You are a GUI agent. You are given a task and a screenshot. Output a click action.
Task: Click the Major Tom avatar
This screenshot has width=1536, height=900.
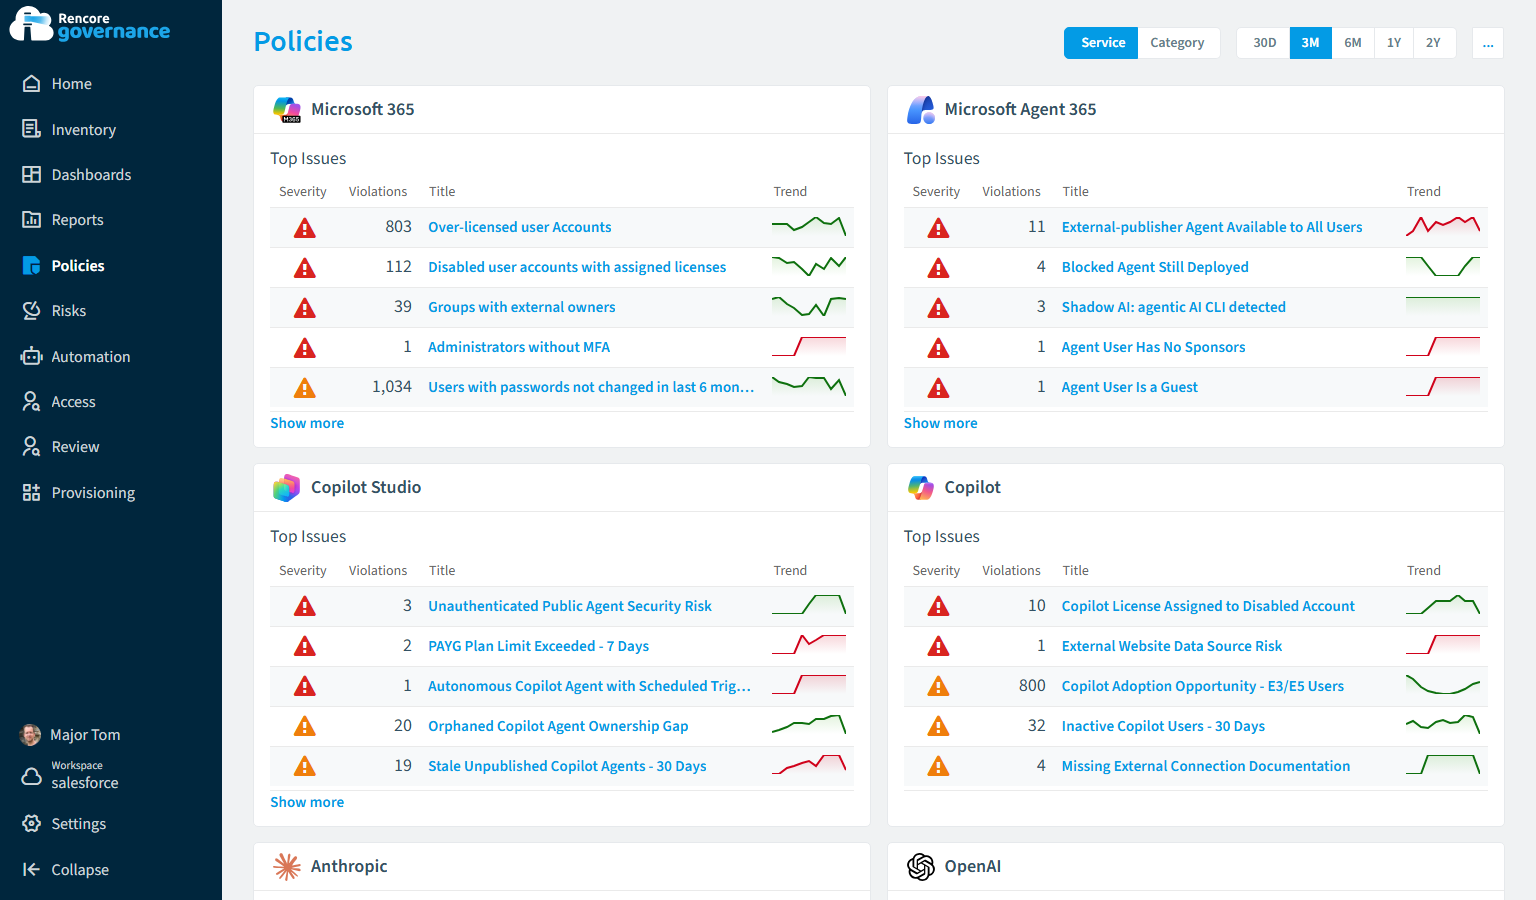30,735
